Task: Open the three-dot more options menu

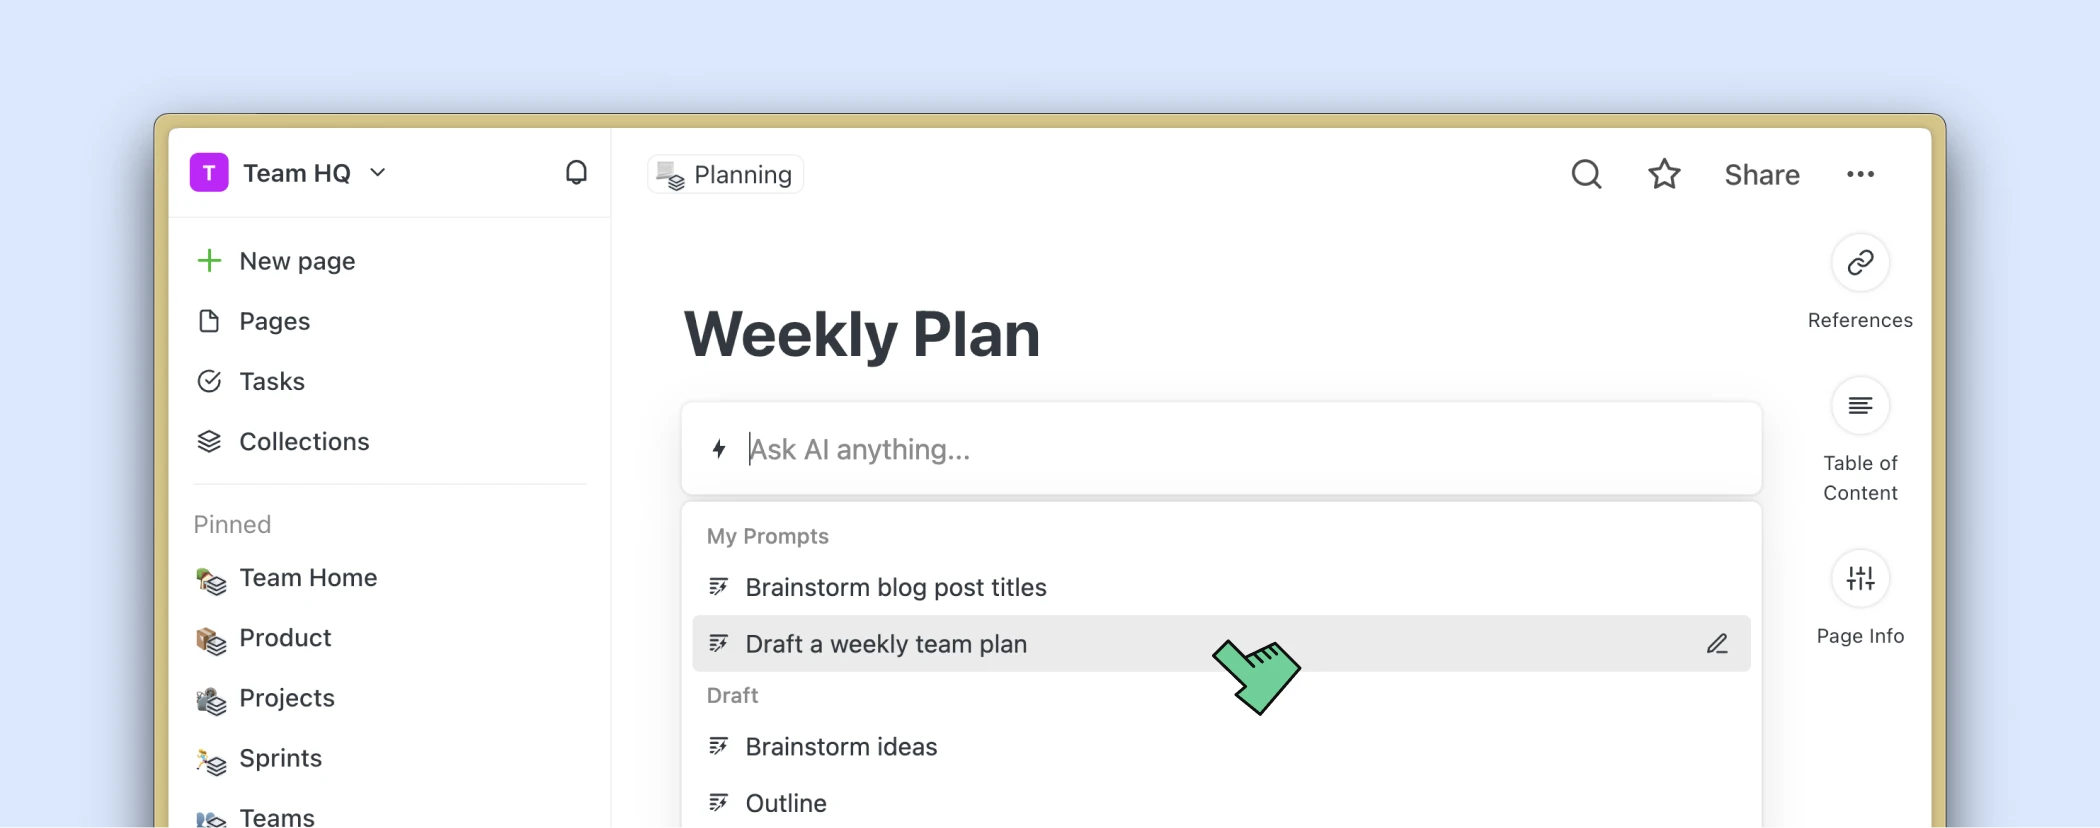Action: click(x=1860, y=174)
